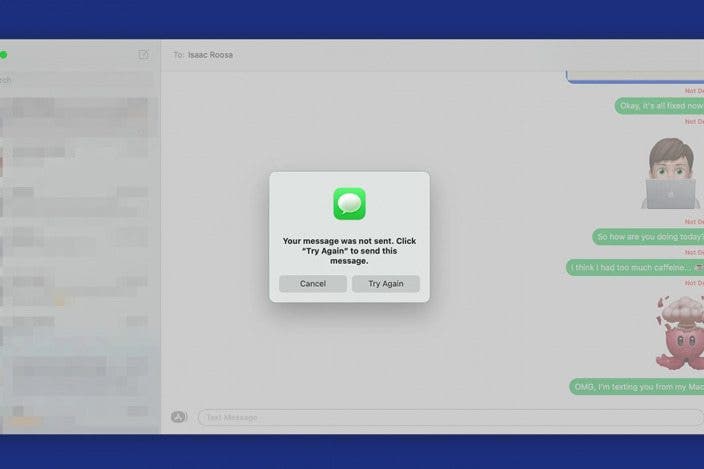The height and width of the screenshot is (469, 704).
Task: Click the recipient name Isaac Roosa
Action: click(x=210, y=55)
